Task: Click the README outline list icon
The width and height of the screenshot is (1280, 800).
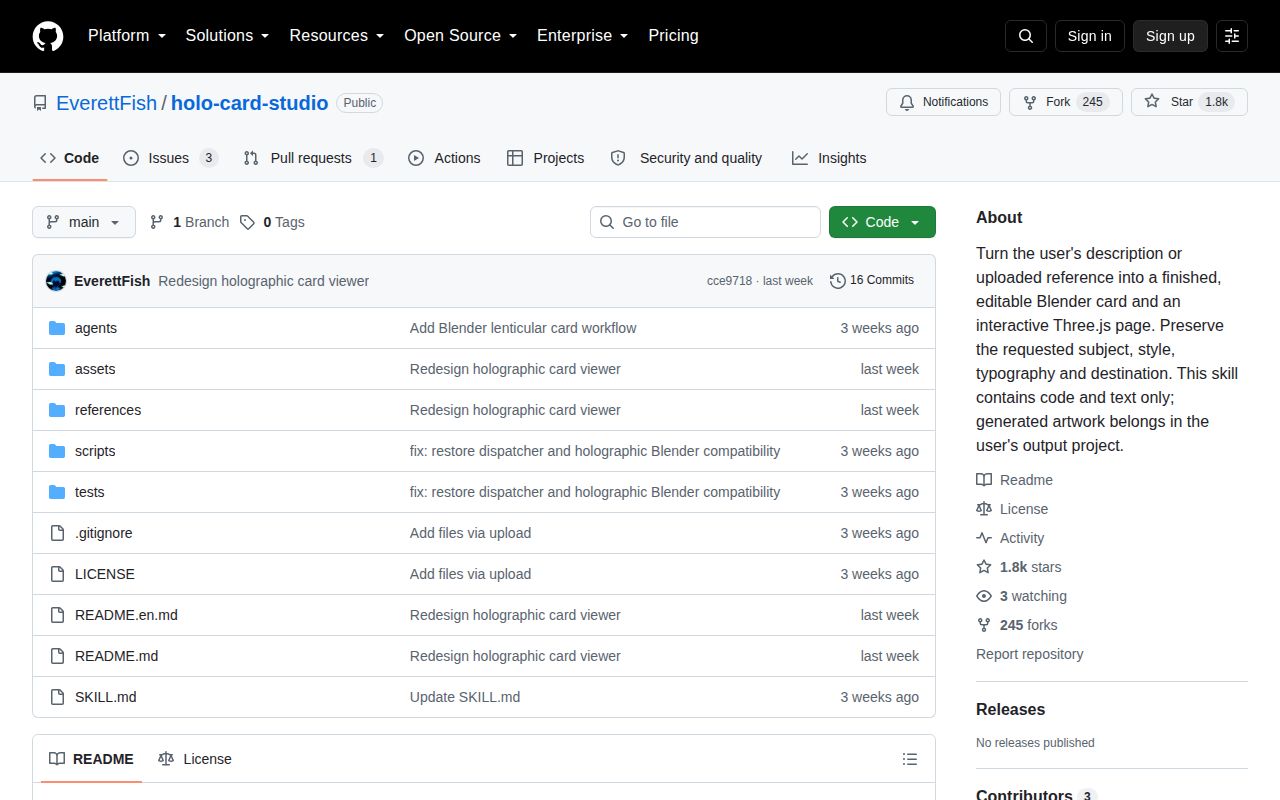Action: 910,759
